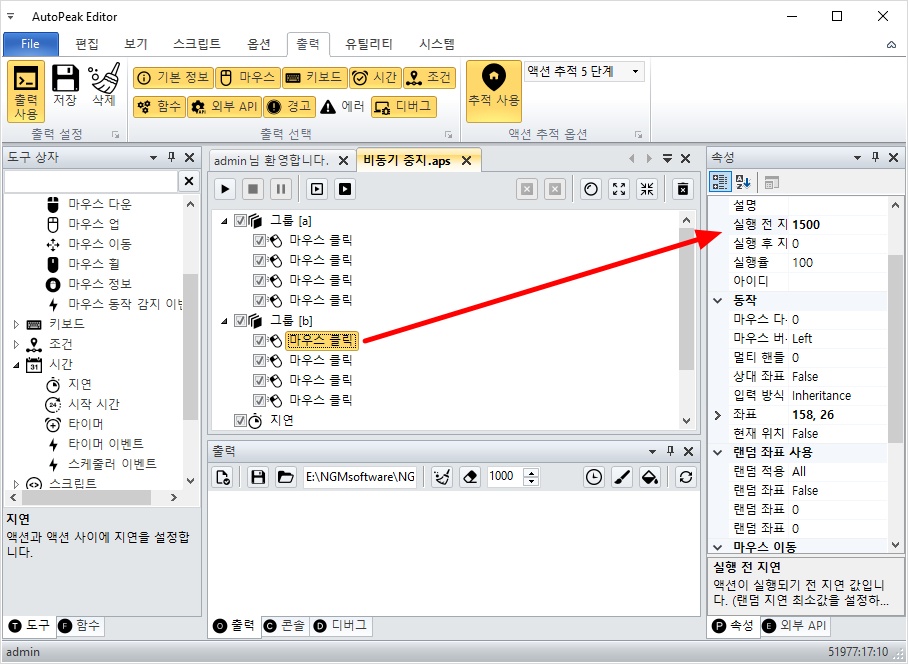Collapse the 동작 property section
The height and width of the screenshot is (664, 908).
[718, 300]
